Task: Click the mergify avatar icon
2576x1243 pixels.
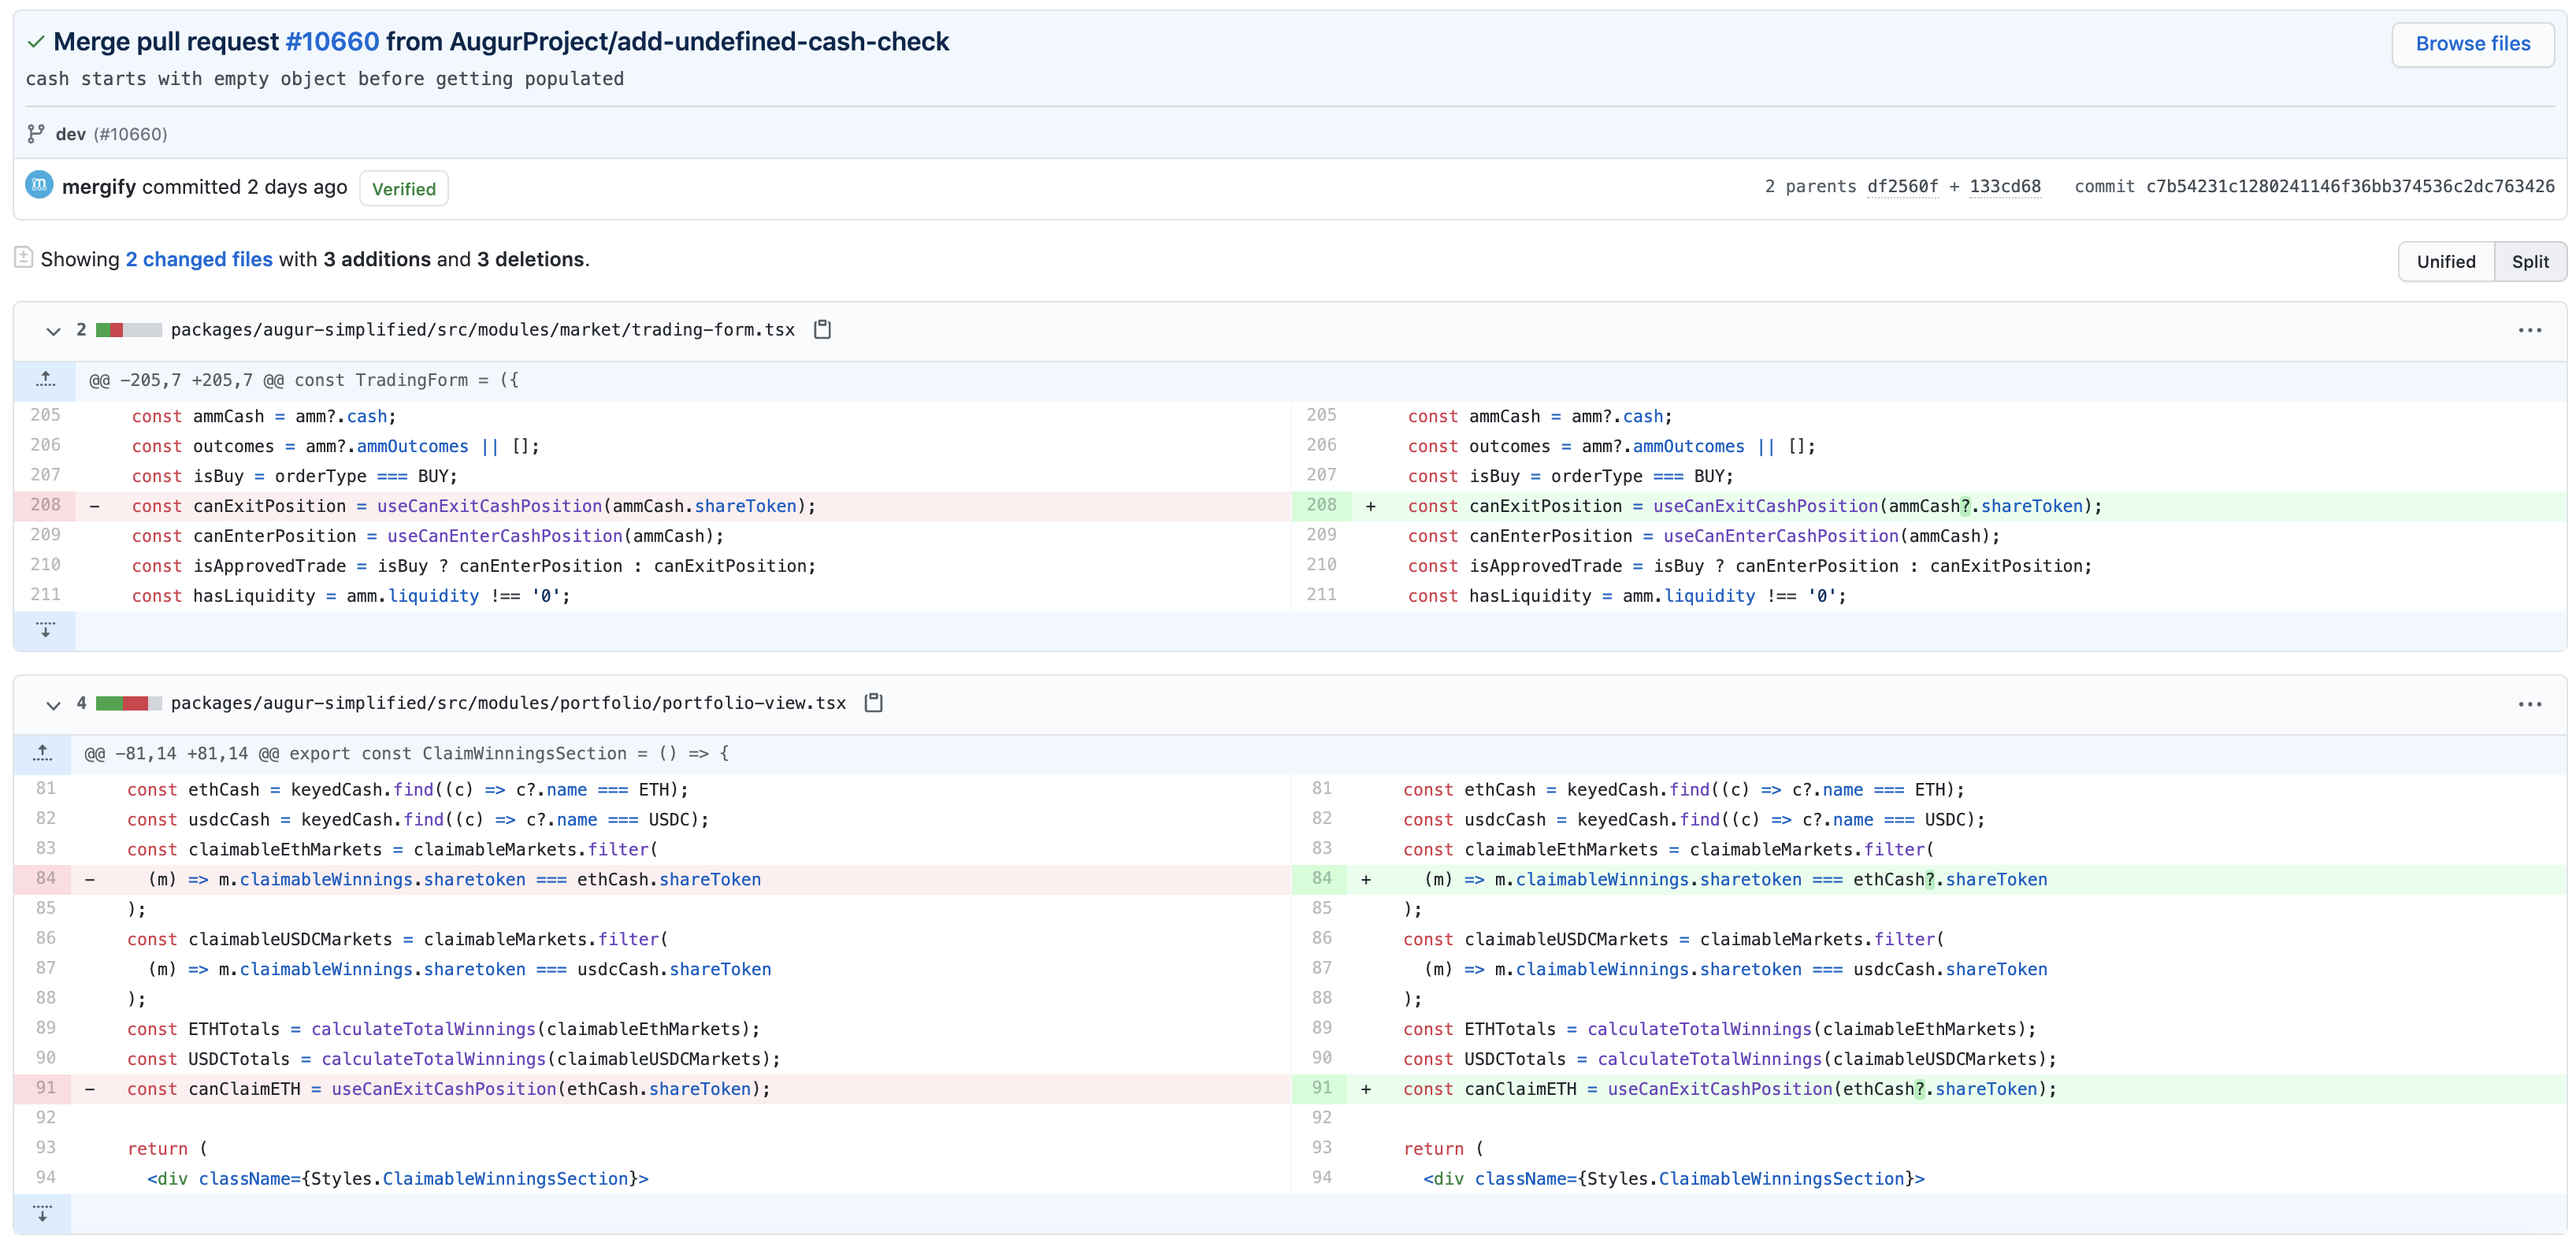Action: (39, 185)
